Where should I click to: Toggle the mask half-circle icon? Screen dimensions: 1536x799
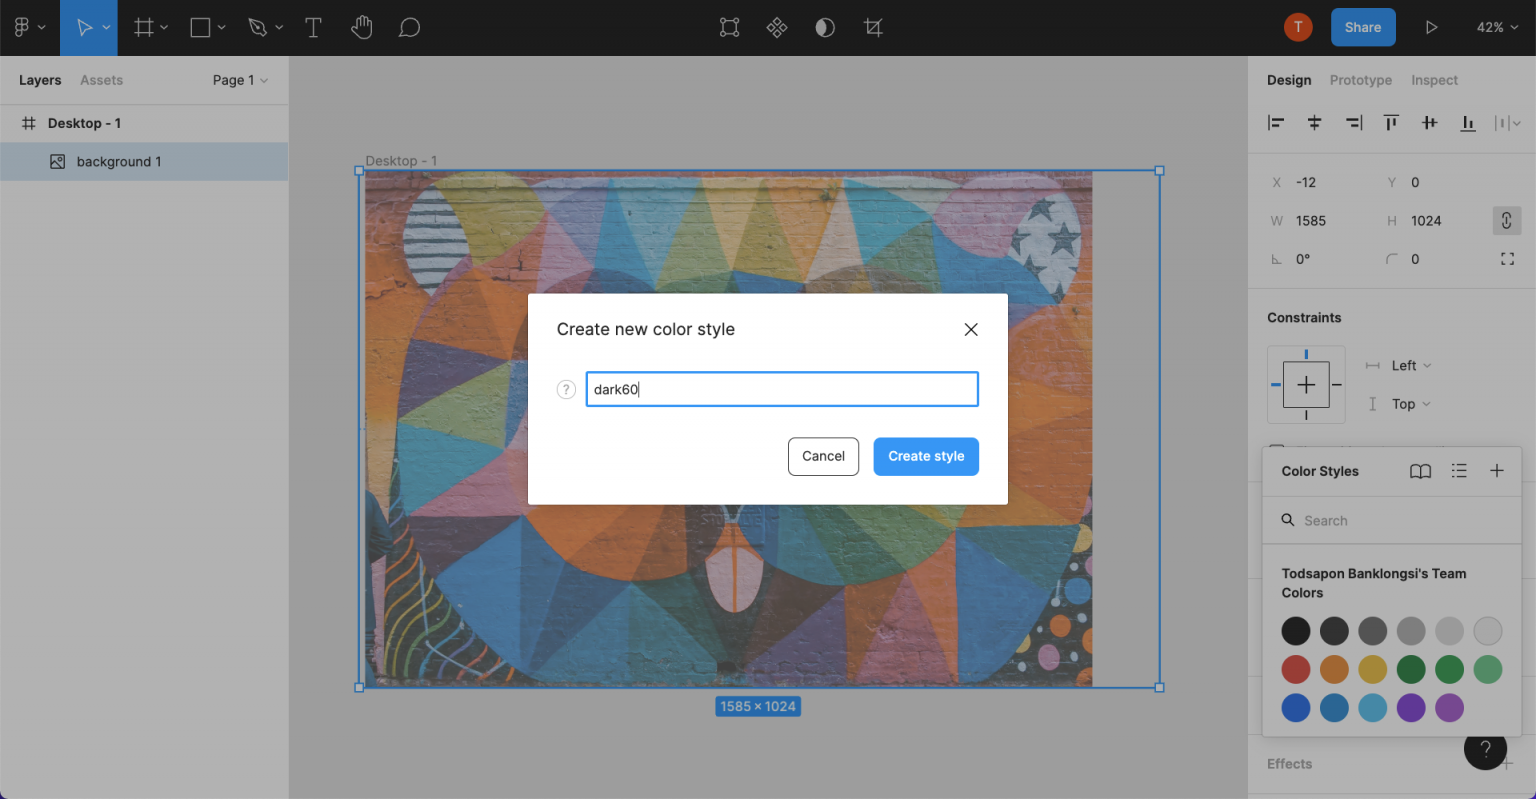[825, 28]
